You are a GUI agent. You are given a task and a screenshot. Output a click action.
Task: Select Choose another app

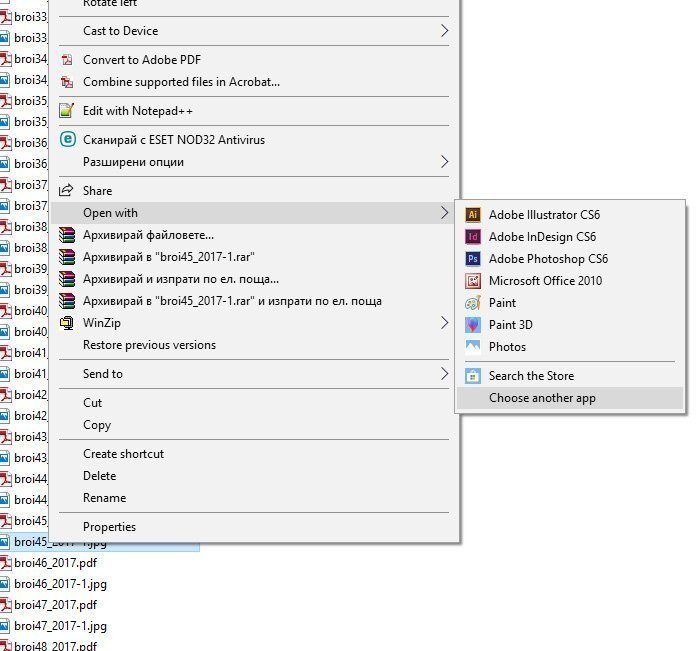pos(570,398)
